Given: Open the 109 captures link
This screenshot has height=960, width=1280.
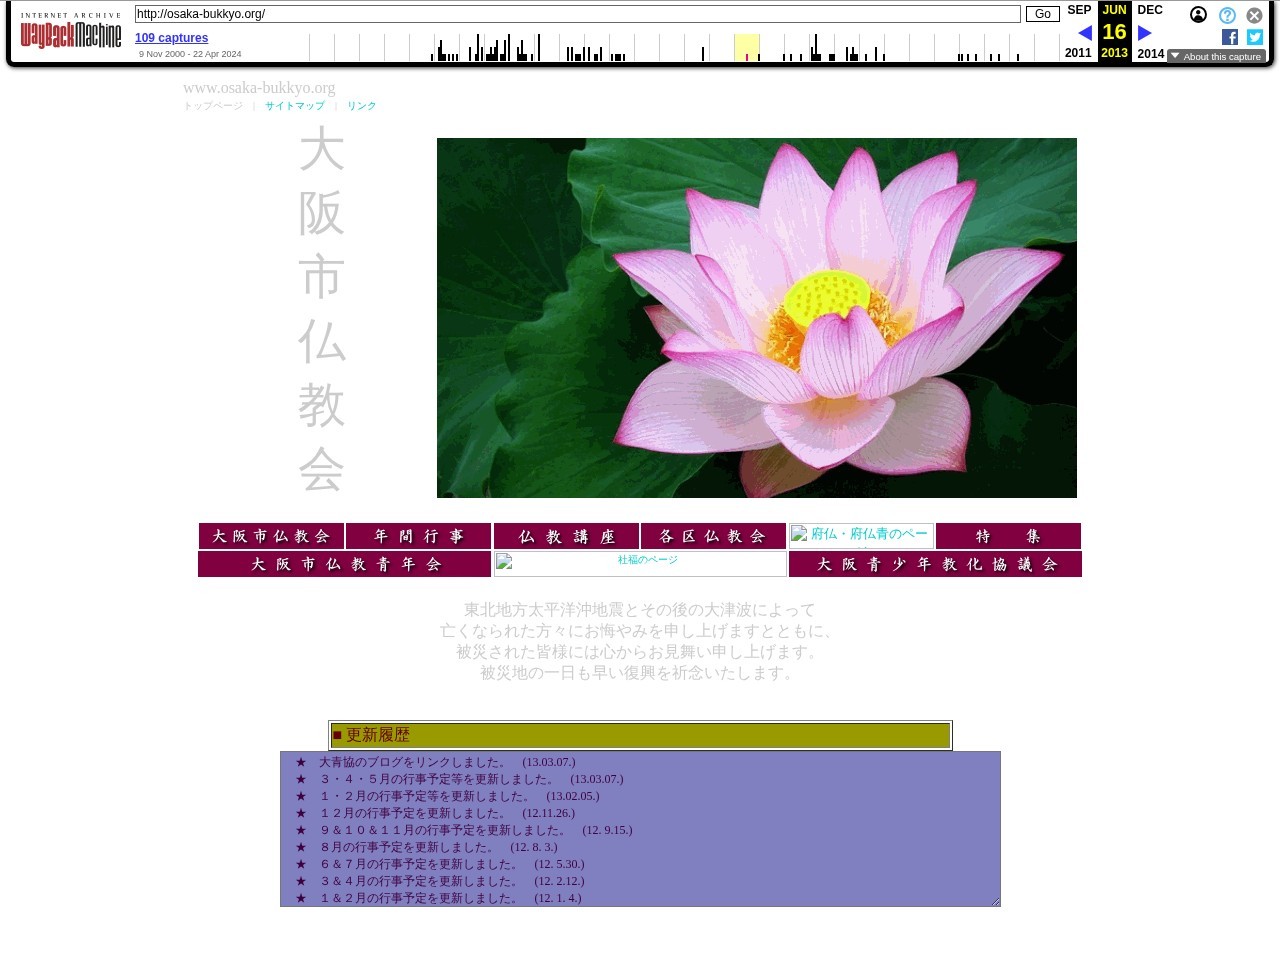Looking at the screenshot, I should (171, 38).
